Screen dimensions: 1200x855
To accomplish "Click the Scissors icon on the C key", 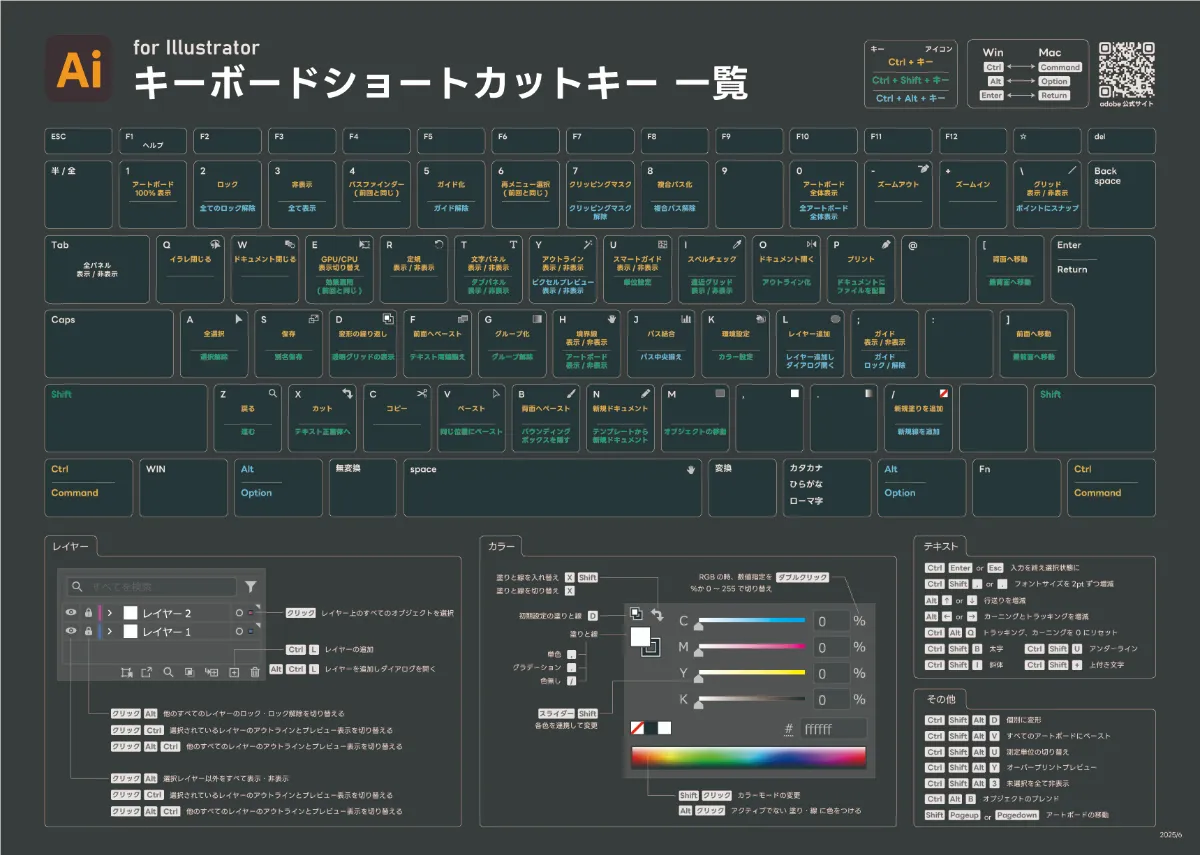I will (422, 393).
